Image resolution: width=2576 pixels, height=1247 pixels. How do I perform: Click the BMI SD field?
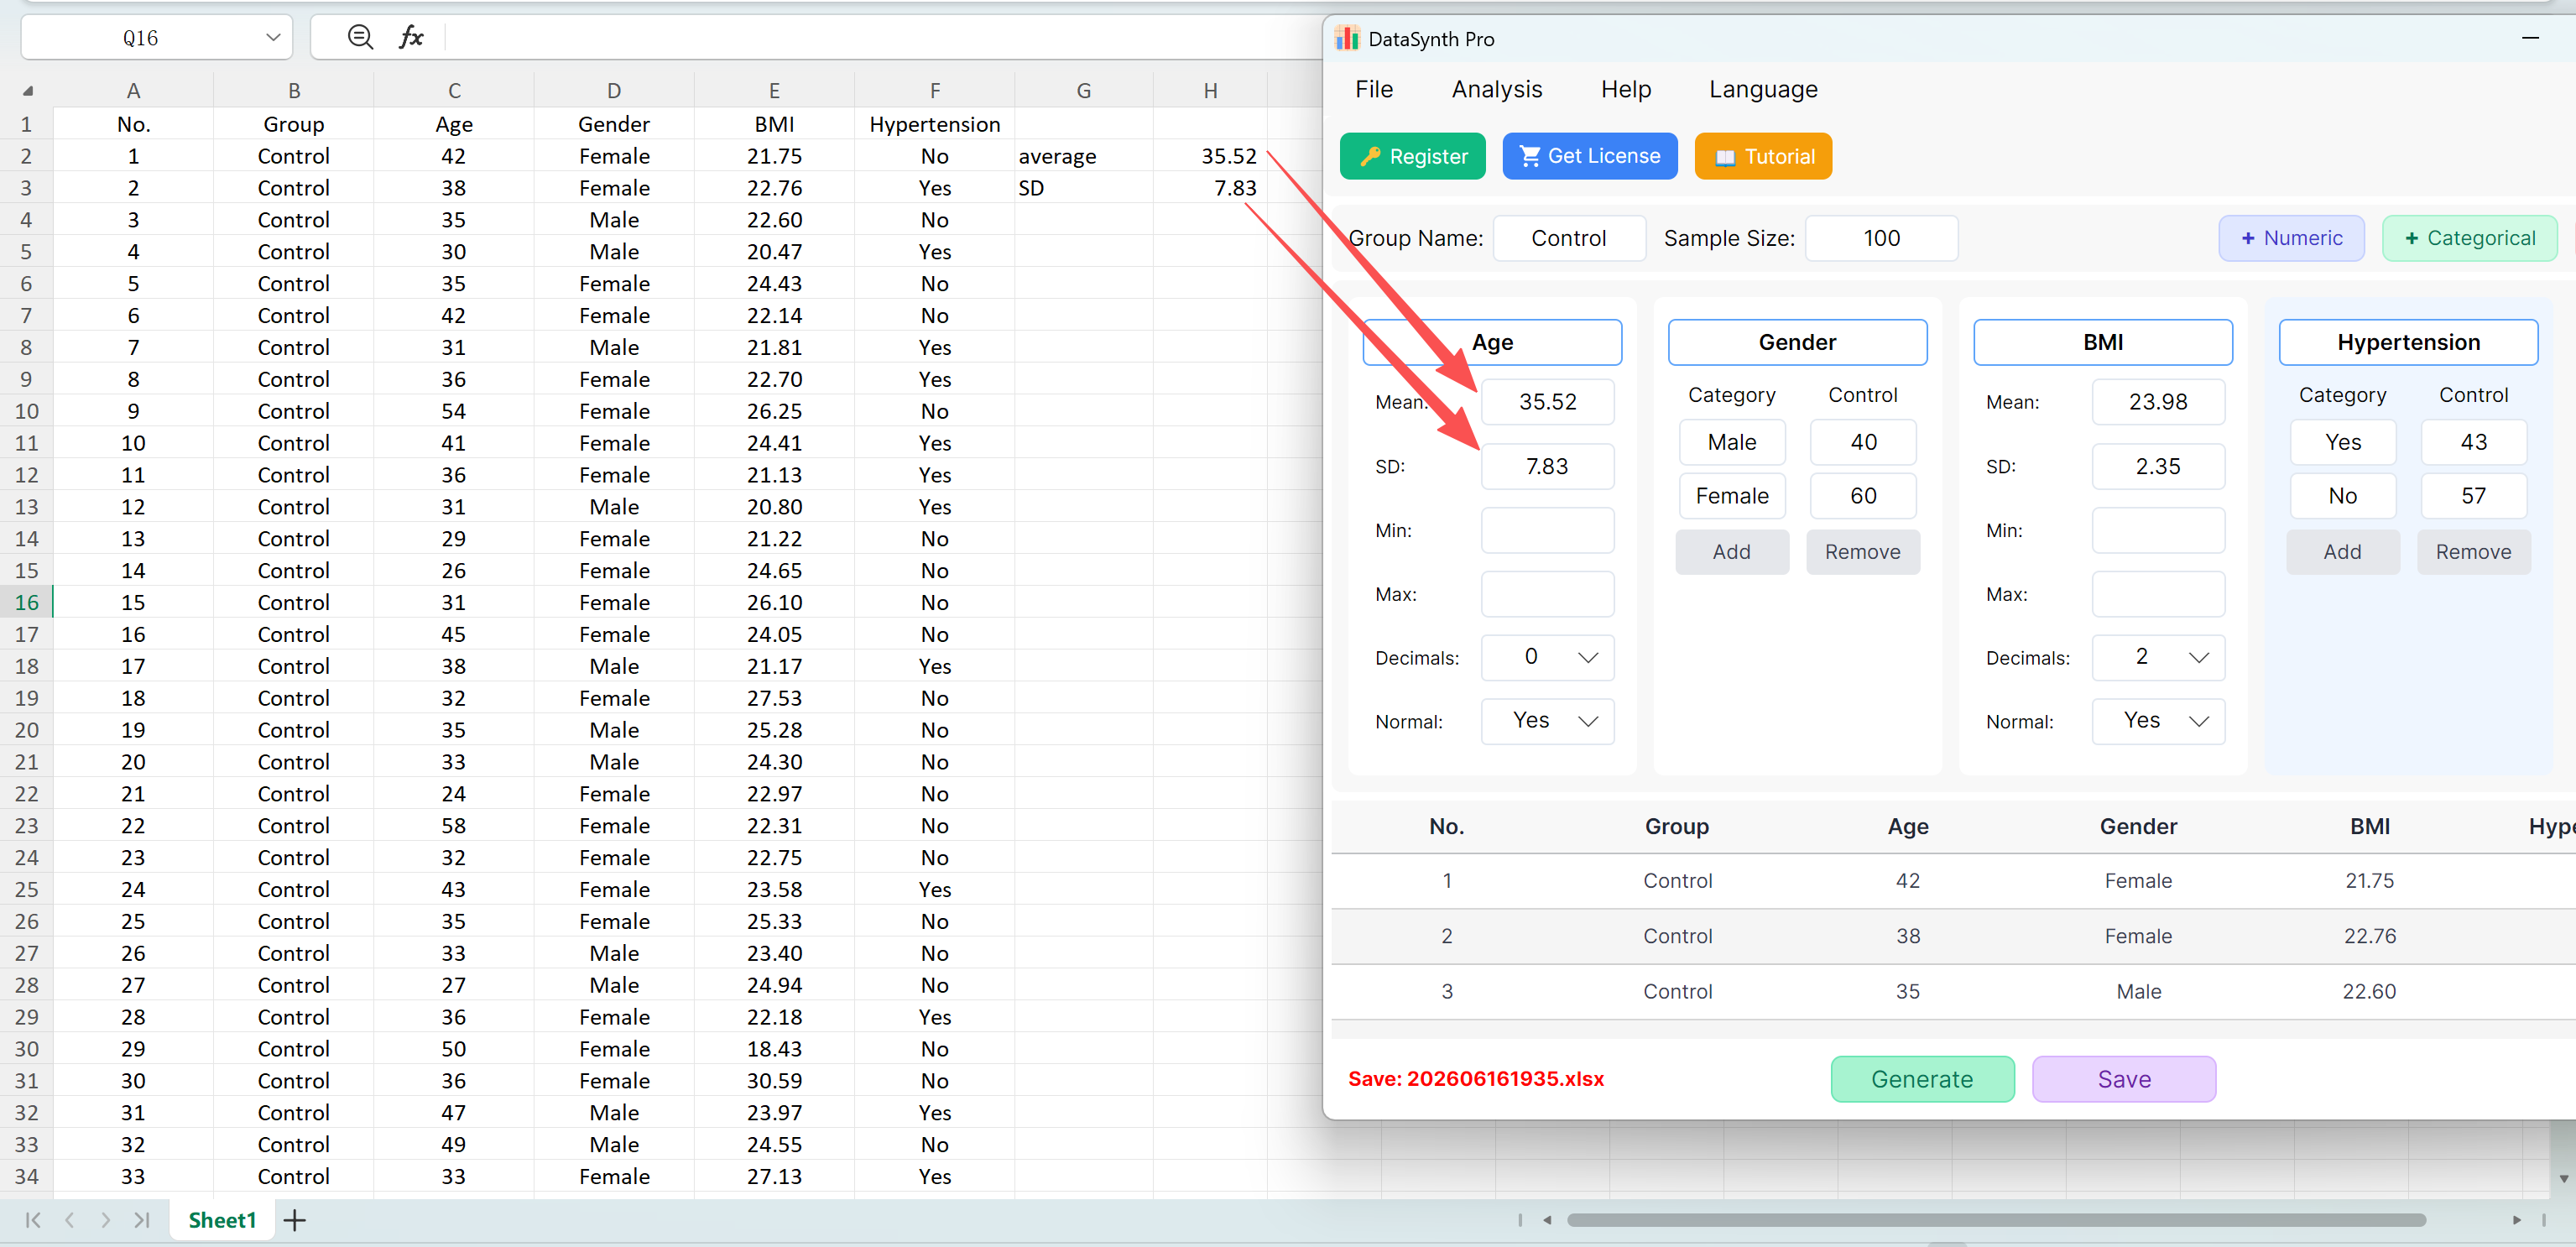[2158, 466]
